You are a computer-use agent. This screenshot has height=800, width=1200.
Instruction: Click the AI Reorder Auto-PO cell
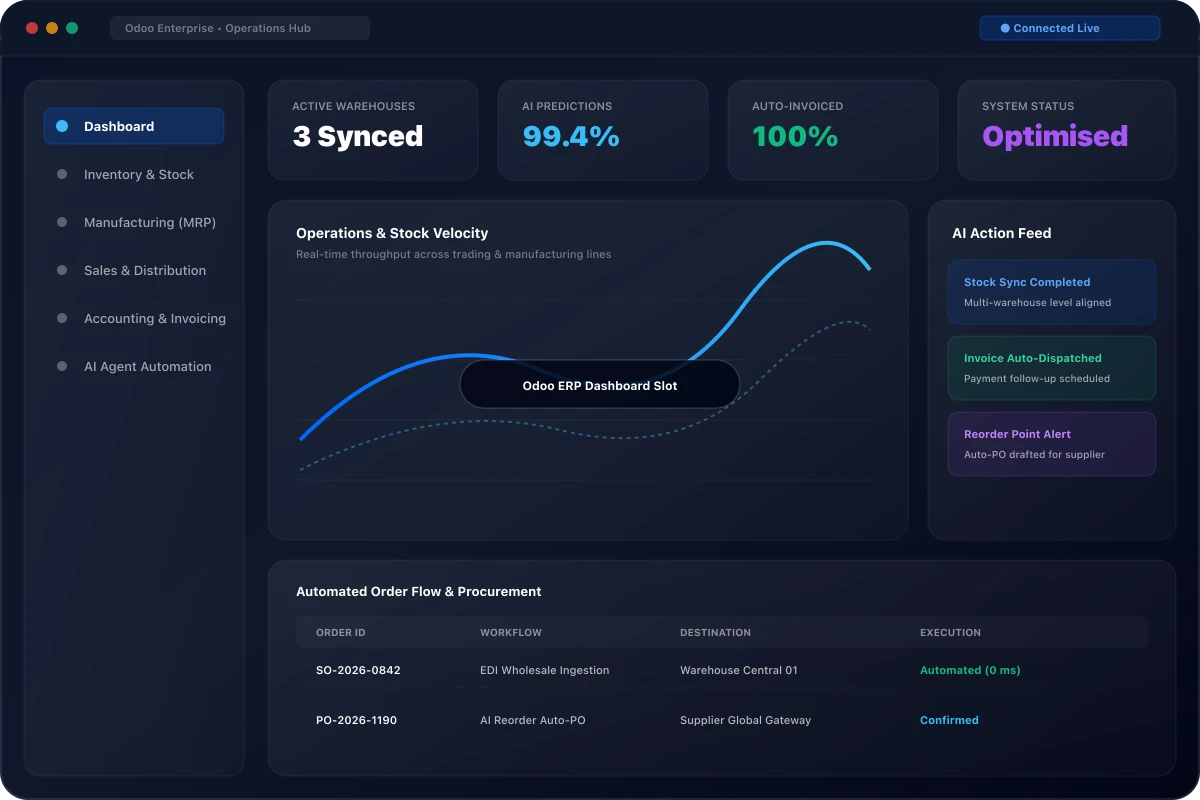click(533, 720)
